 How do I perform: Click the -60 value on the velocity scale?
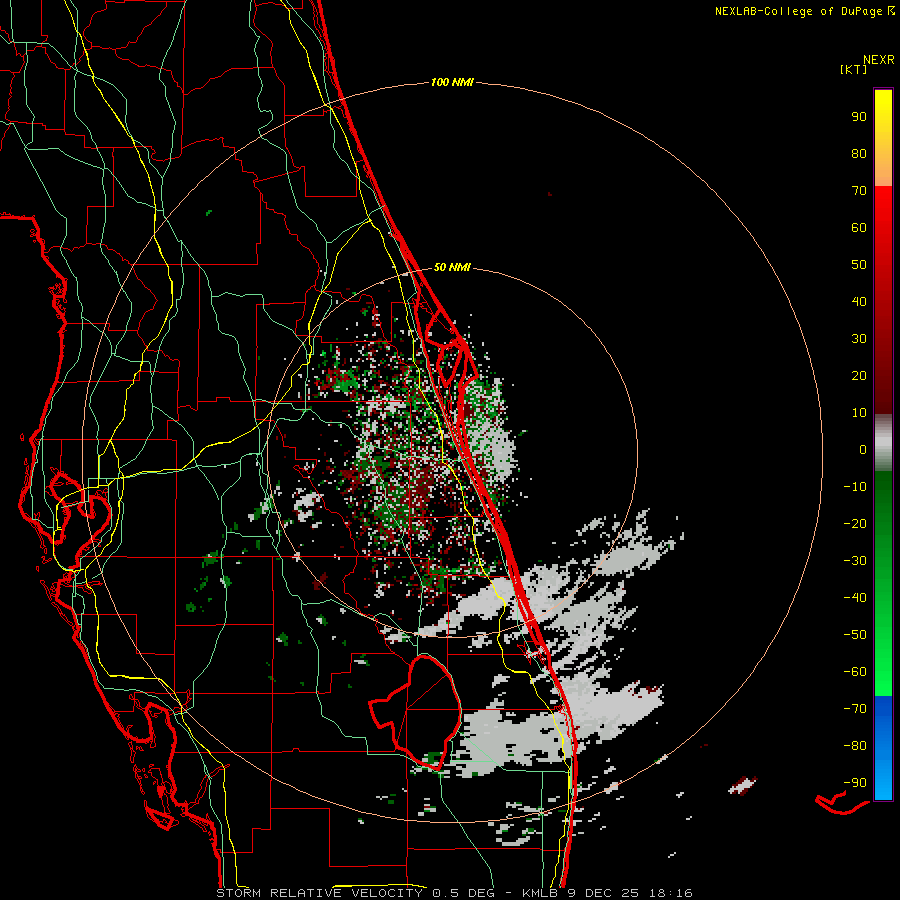(x=855, y=672)
